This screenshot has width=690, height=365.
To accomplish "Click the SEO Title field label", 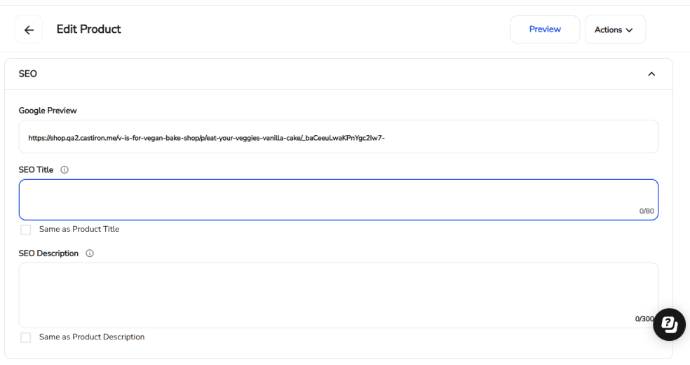I will pyautogui.click(x=36, y=170).
